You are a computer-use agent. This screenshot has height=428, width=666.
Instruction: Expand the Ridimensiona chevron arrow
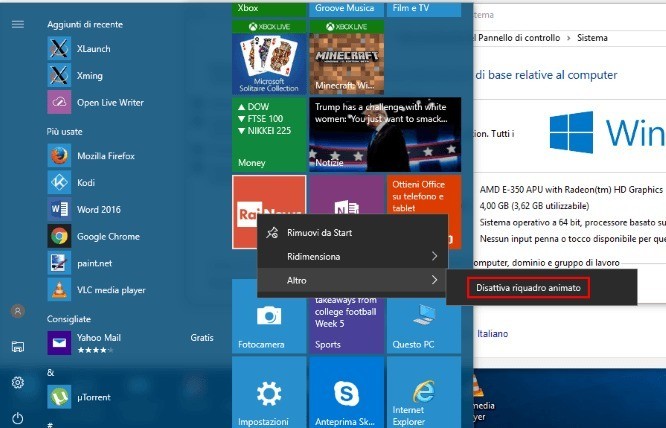pyautogui.click(x=434, y=256)
